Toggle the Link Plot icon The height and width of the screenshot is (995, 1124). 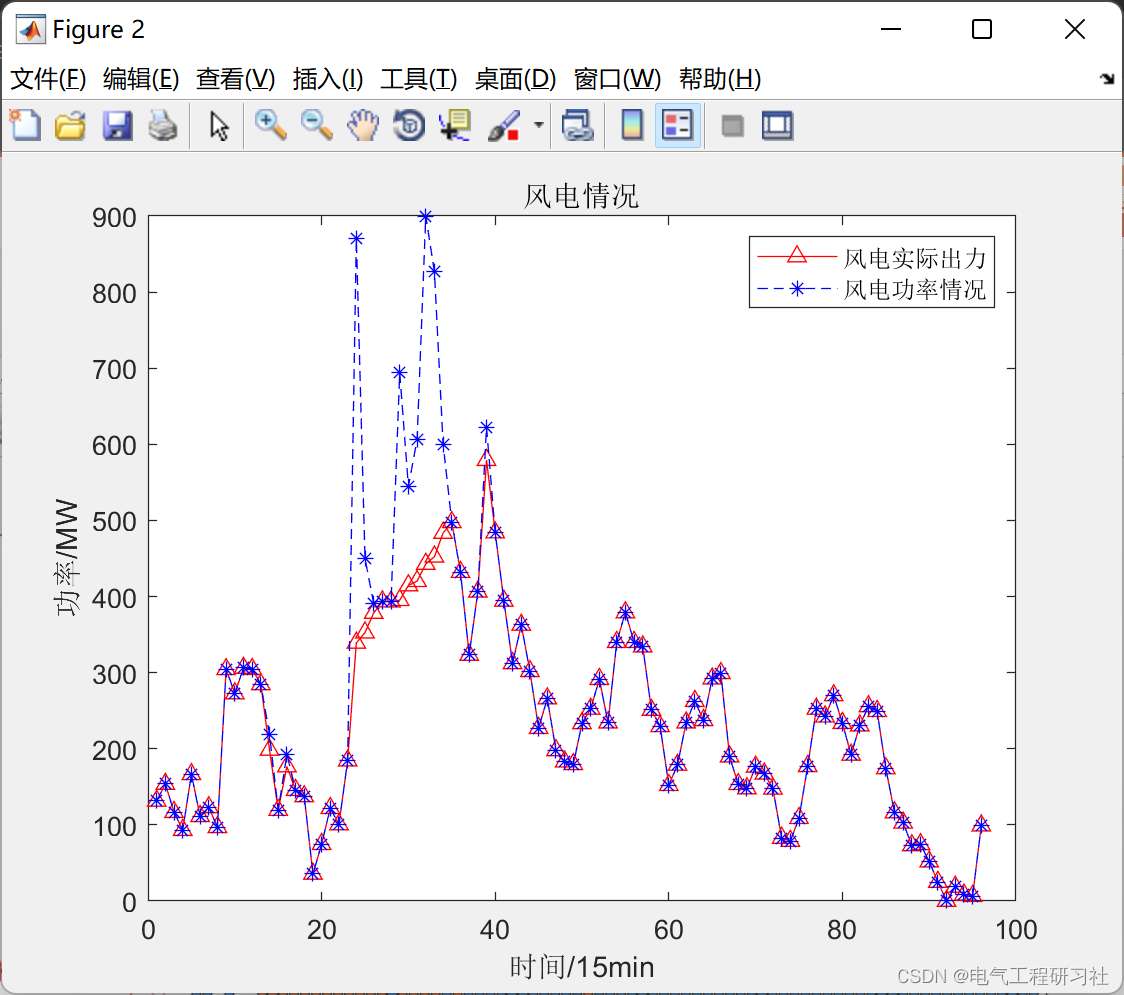(x=578, y=125)
